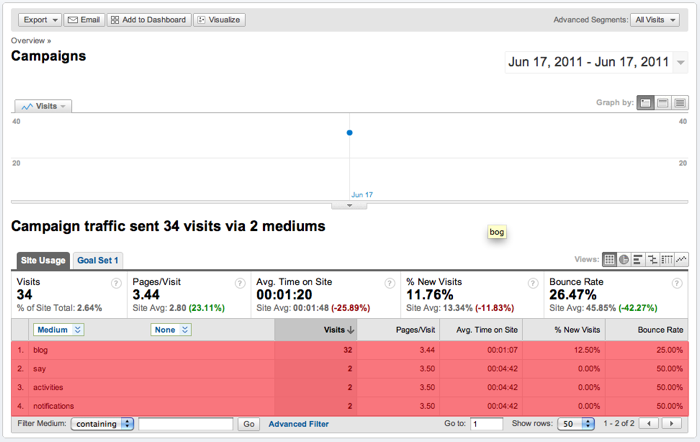Open the Medium dimension dropdown
Viewport: 700px width, 442px height.
click(60, 329)
